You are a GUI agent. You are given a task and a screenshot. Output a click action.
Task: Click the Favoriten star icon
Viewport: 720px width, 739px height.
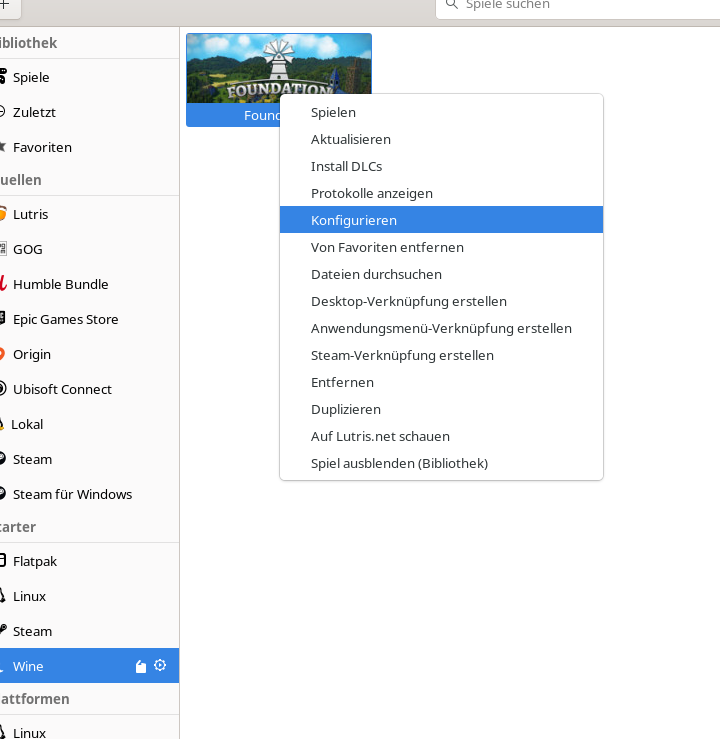coord(3,147)
